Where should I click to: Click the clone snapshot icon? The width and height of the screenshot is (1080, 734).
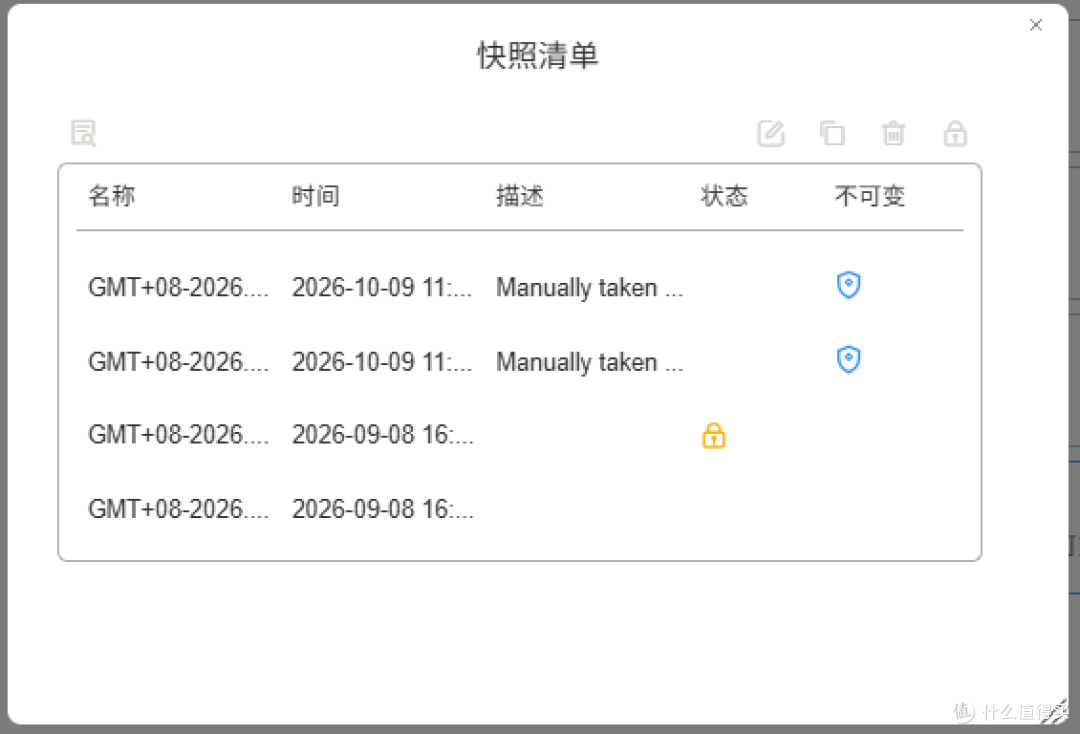coord(832,133)
